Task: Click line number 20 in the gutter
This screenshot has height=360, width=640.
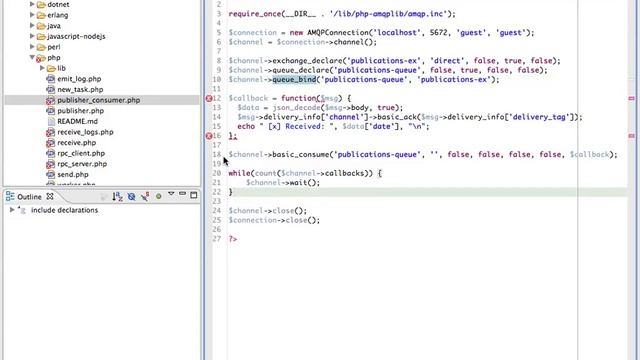Action: (x=216, y=173)
